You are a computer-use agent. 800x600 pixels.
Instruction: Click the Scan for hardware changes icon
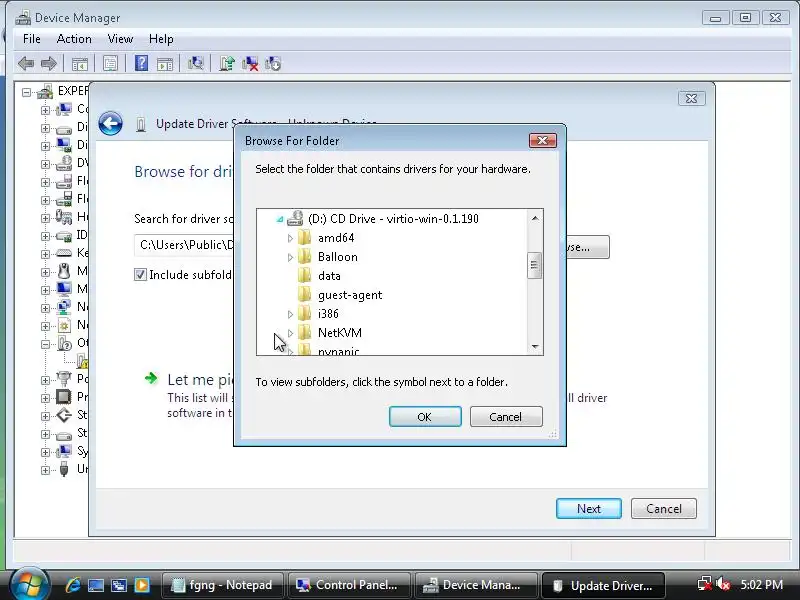(195, 63)
